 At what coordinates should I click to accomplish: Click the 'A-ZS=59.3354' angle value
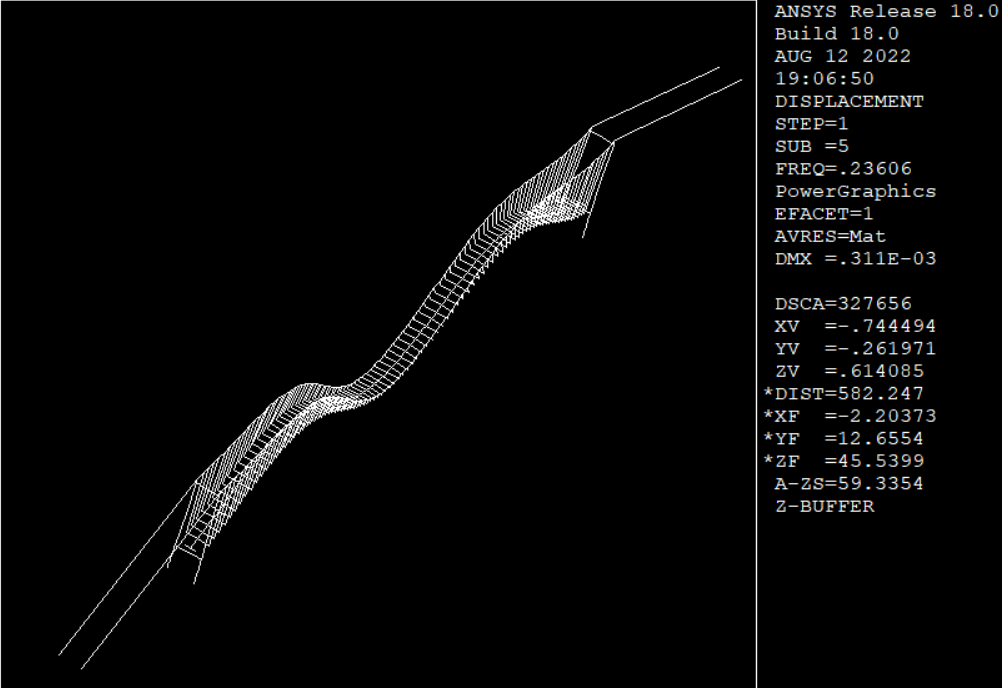[849, 484]
